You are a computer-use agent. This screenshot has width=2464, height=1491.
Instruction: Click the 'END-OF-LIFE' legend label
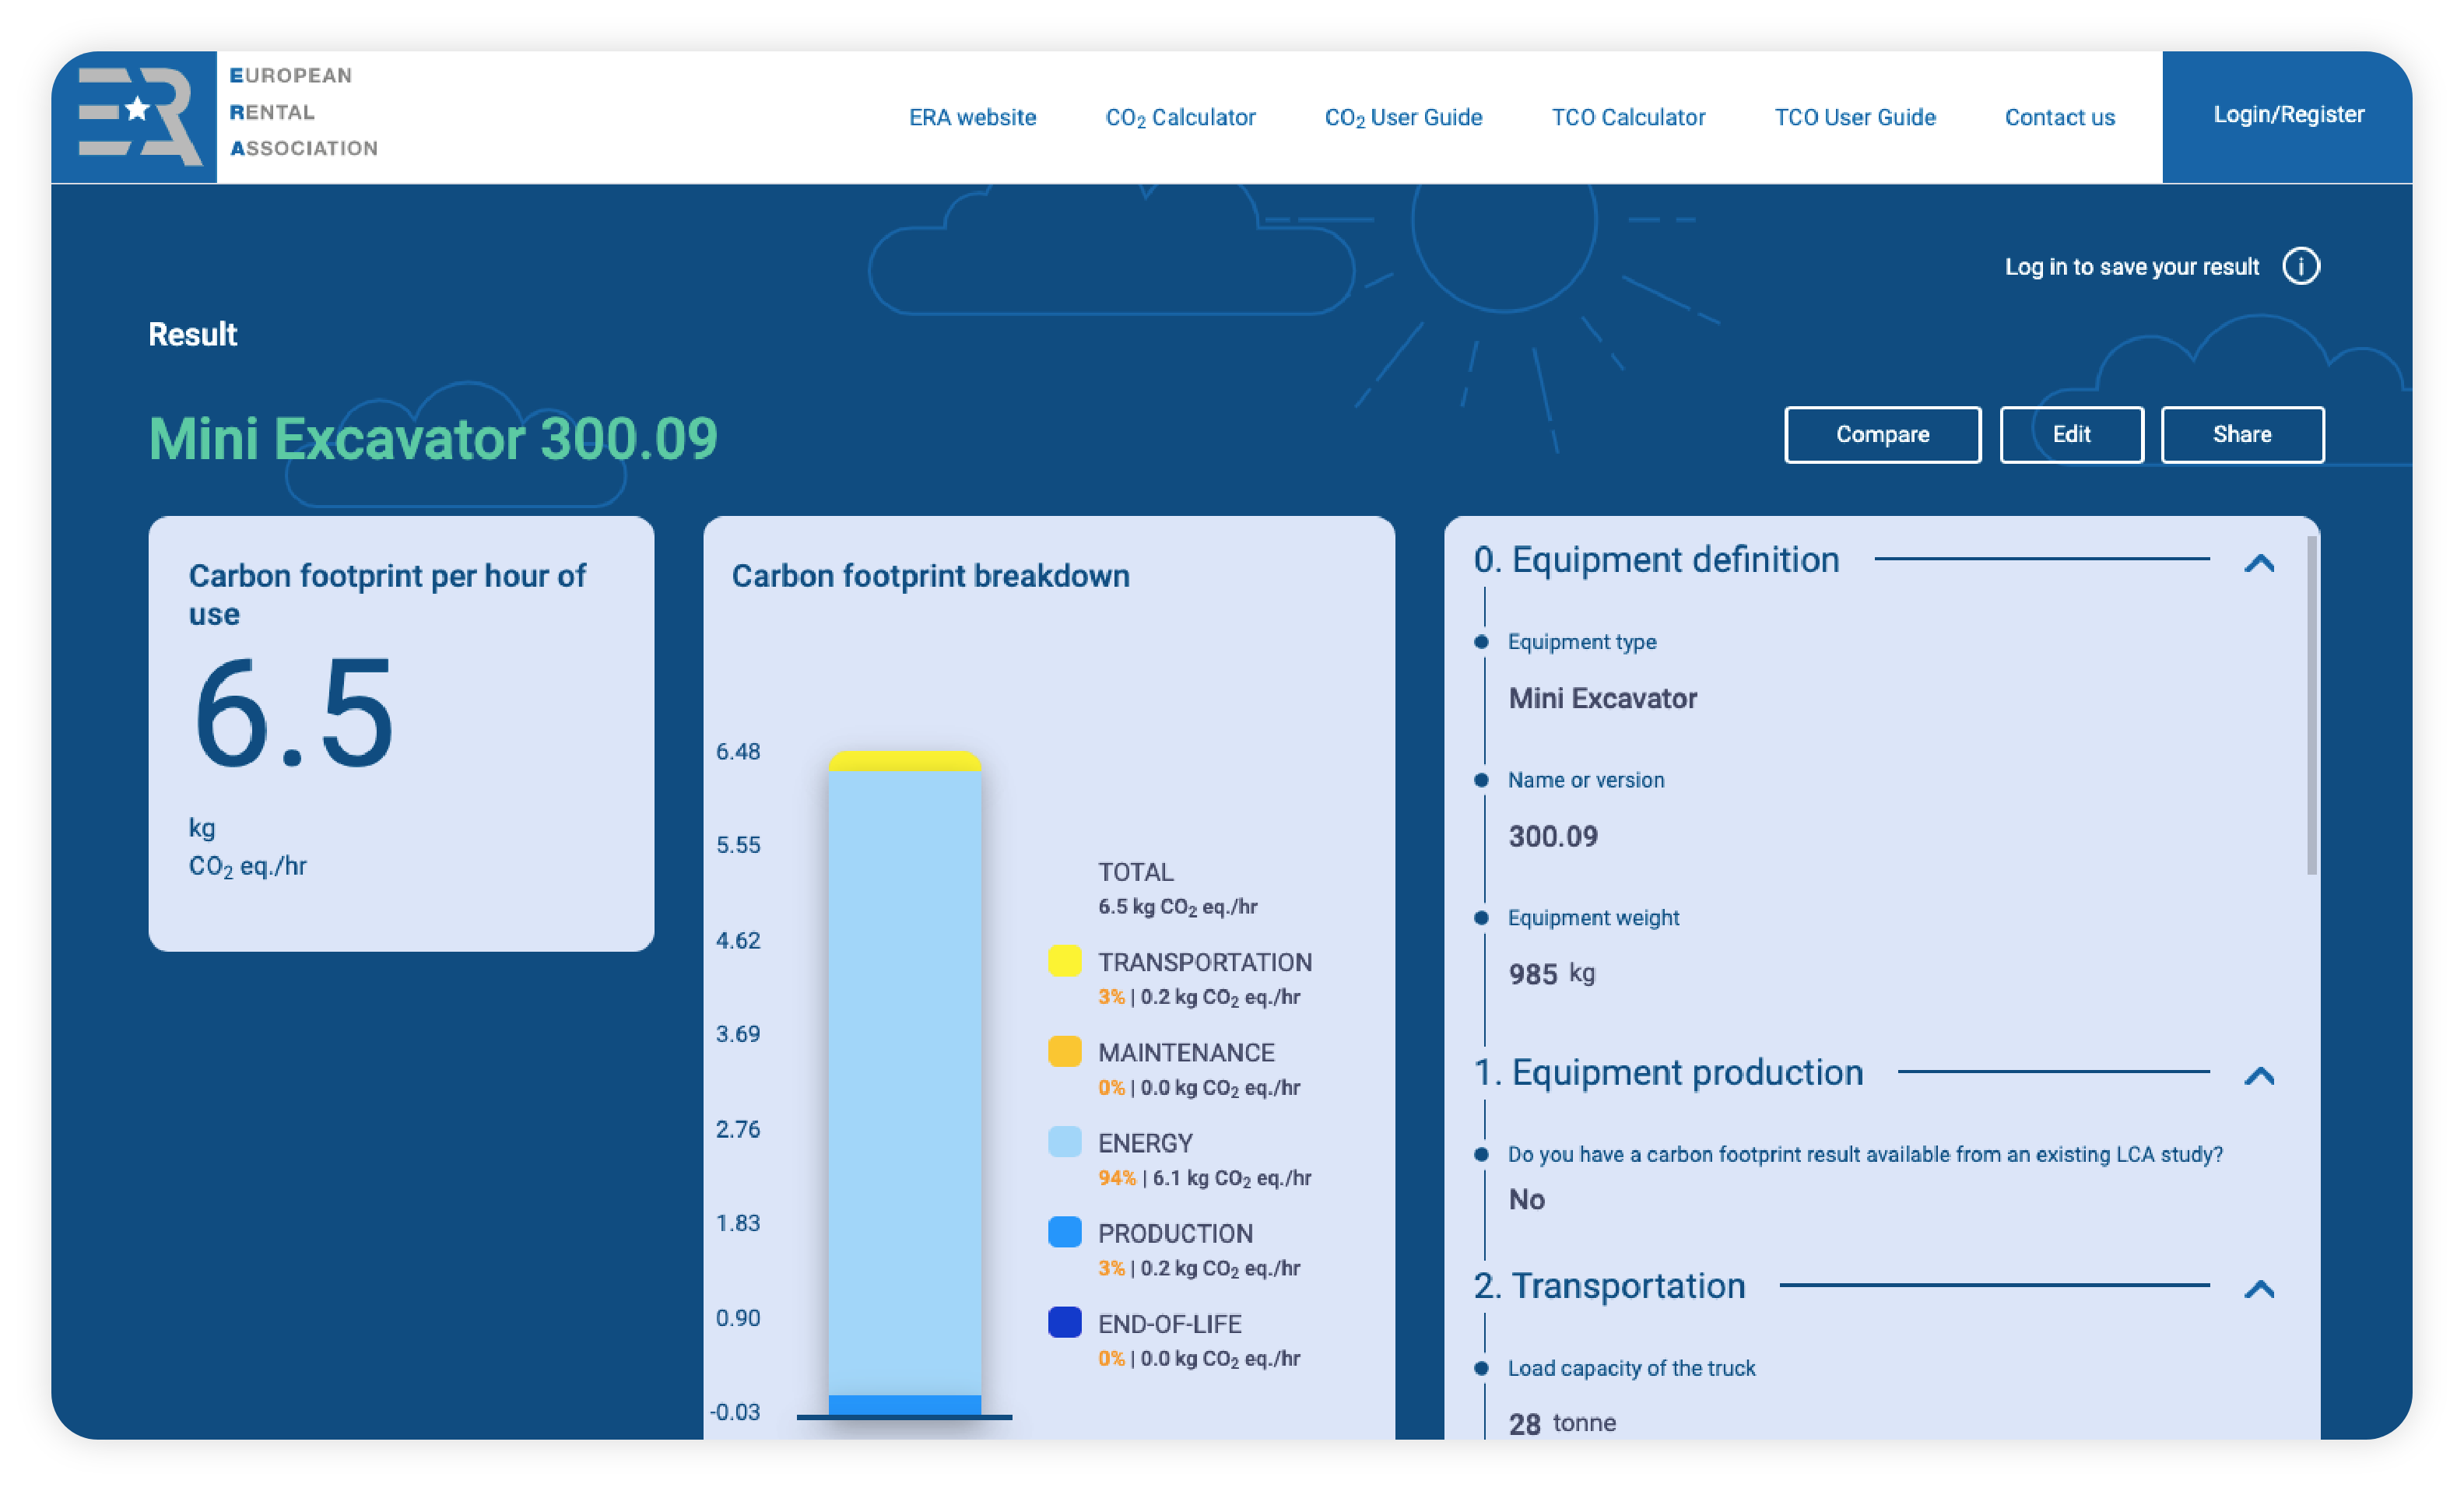(x=1169, y=1324)
